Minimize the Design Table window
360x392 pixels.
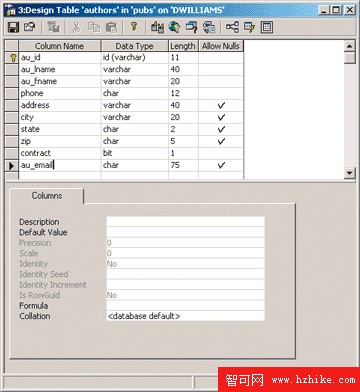tap(324, 10)
